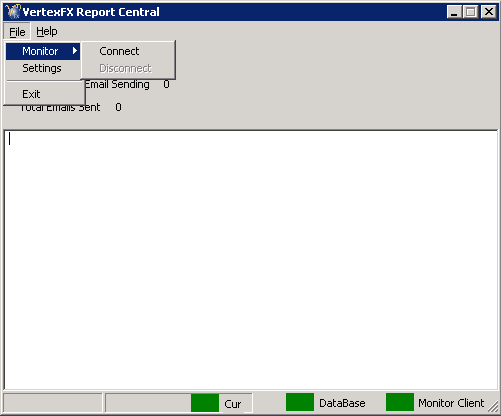501x416 pixels.
Task: Open the File menu
Action: coord(17,32)
